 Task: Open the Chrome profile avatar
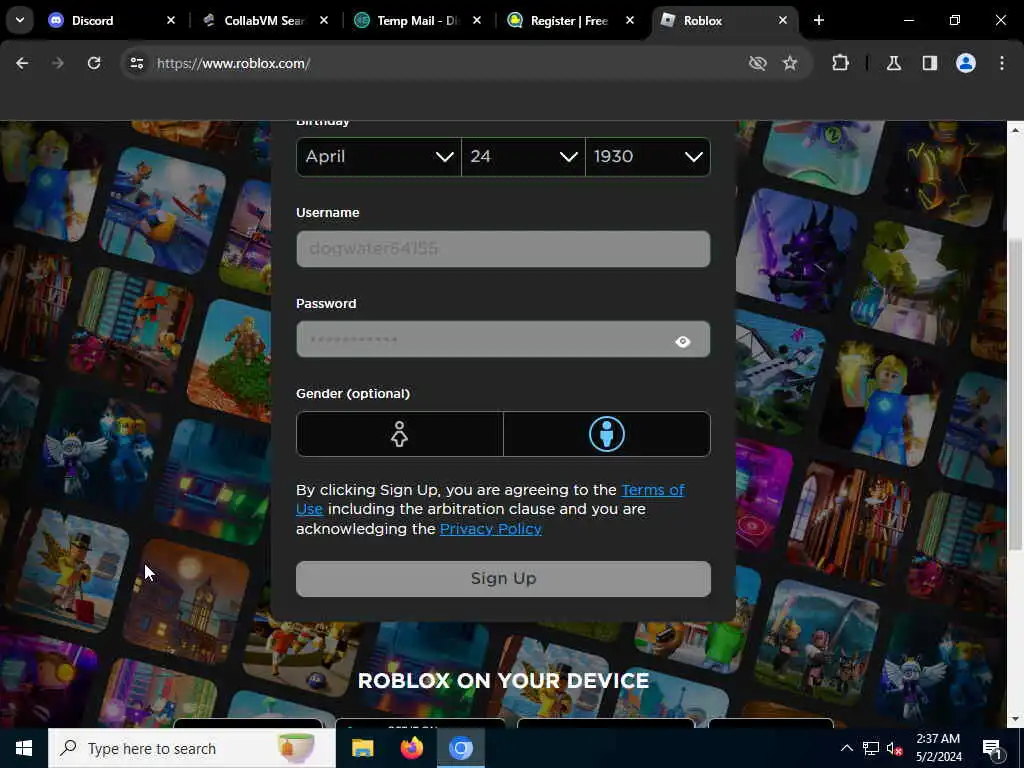pyautogui.click(x=966, y=63)
